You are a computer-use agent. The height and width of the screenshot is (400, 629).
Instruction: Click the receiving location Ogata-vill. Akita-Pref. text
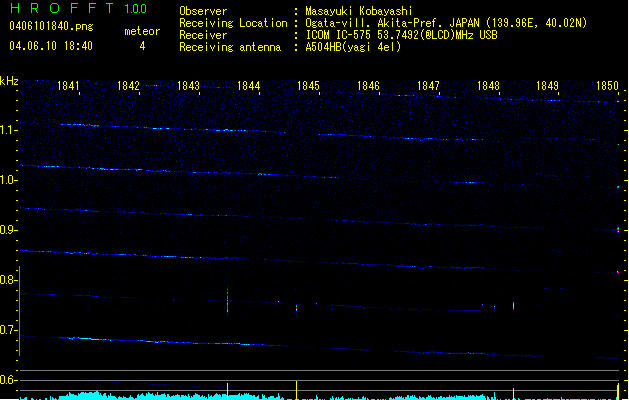point(446,23)
